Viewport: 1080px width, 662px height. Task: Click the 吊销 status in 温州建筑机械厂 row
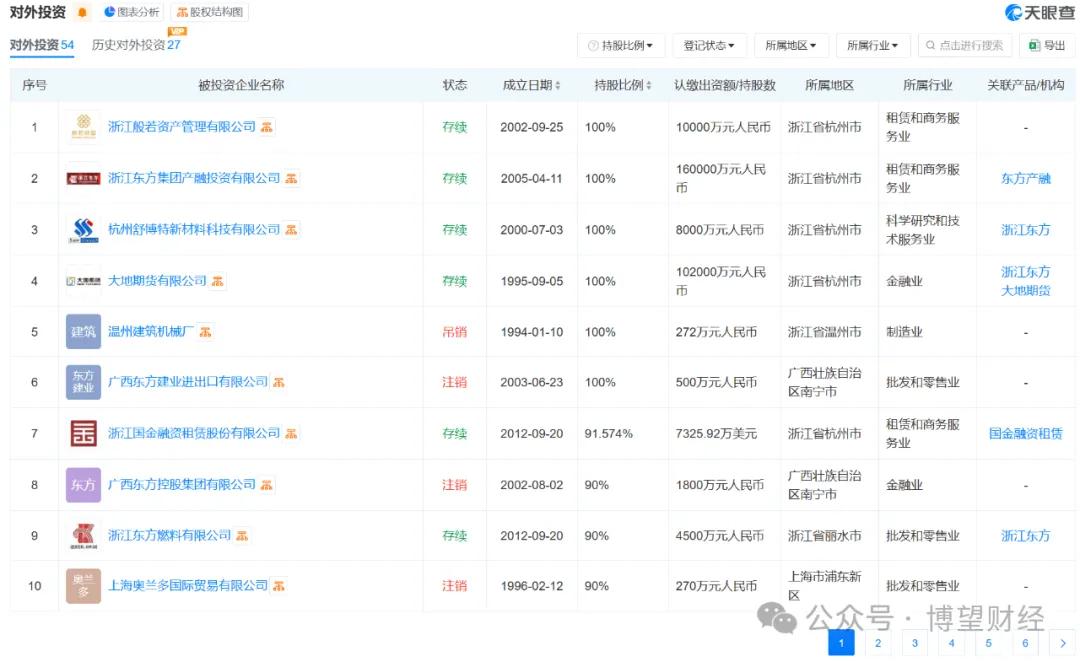click(x=455, y=332)
